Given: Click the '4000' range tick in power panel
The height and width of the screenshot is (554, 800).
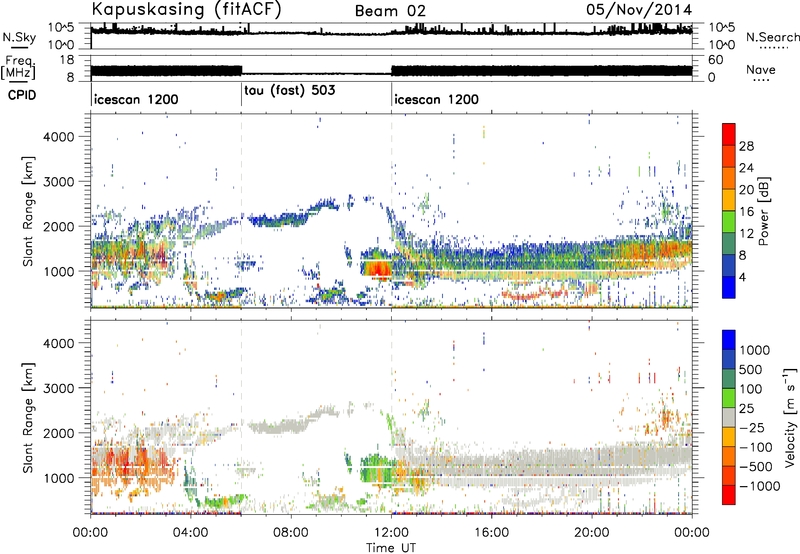Looking at the screenshot, I should (x=58, y=137).
